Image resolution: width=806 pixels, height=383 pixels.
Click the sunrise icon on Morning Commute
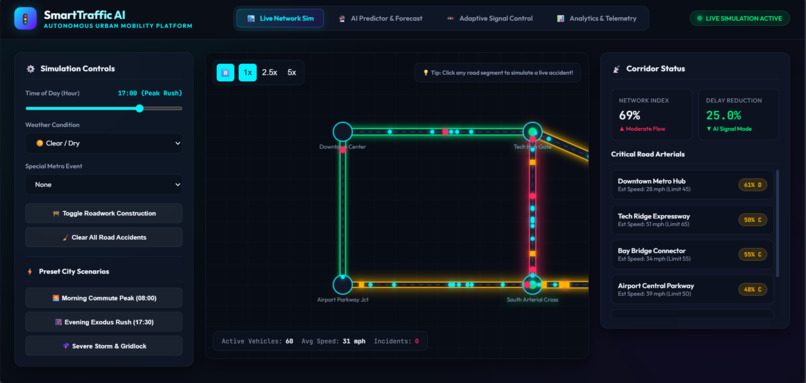56,298
